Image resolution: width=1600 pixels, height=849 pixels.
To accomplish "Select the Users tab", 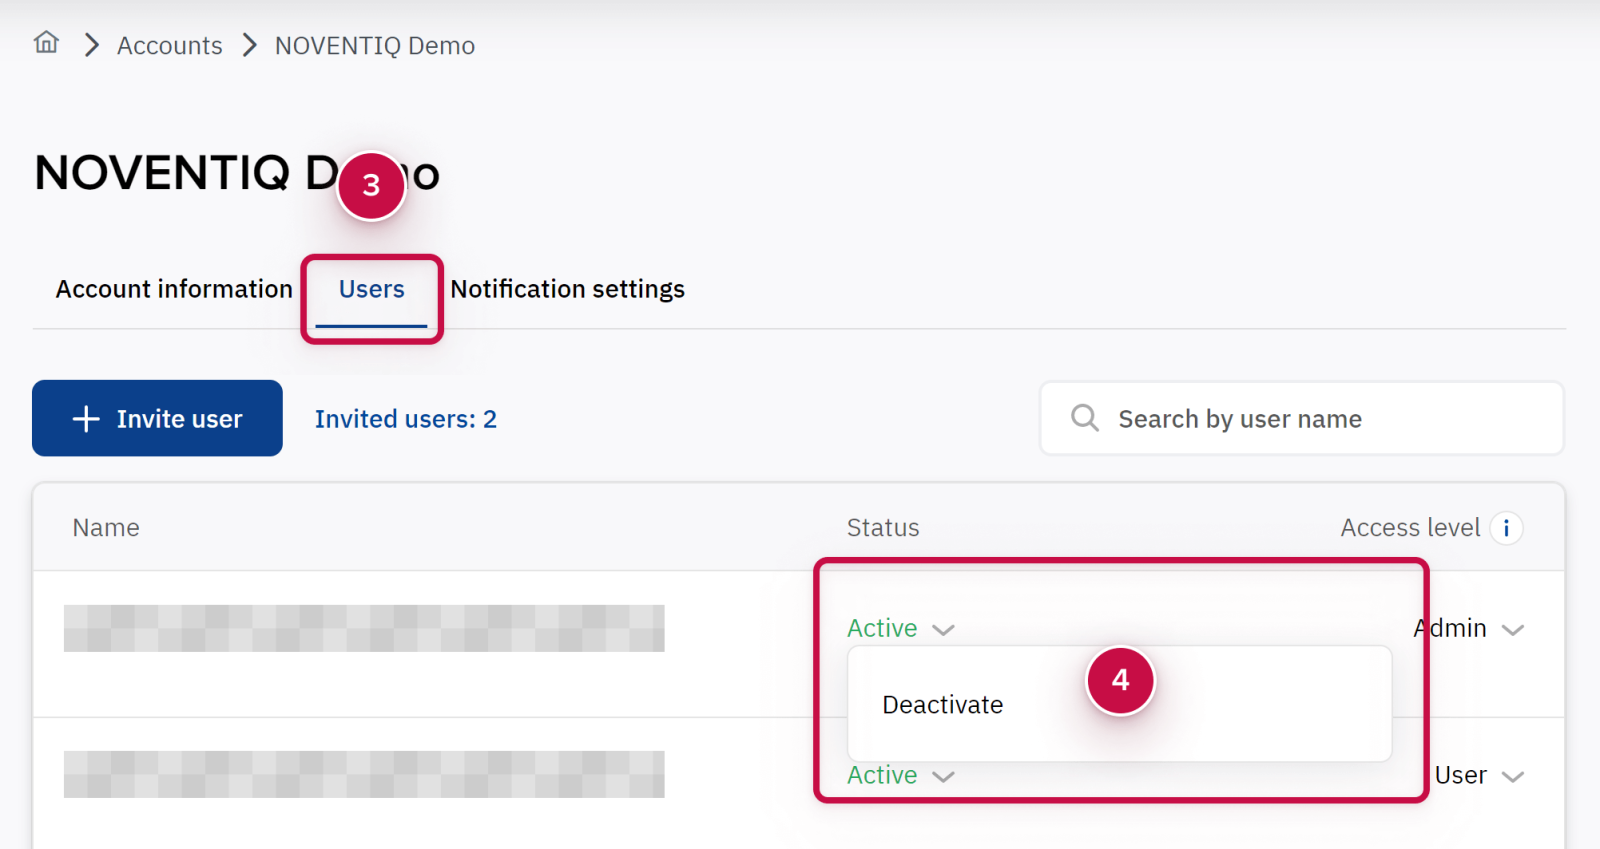I will coord(371,289).
